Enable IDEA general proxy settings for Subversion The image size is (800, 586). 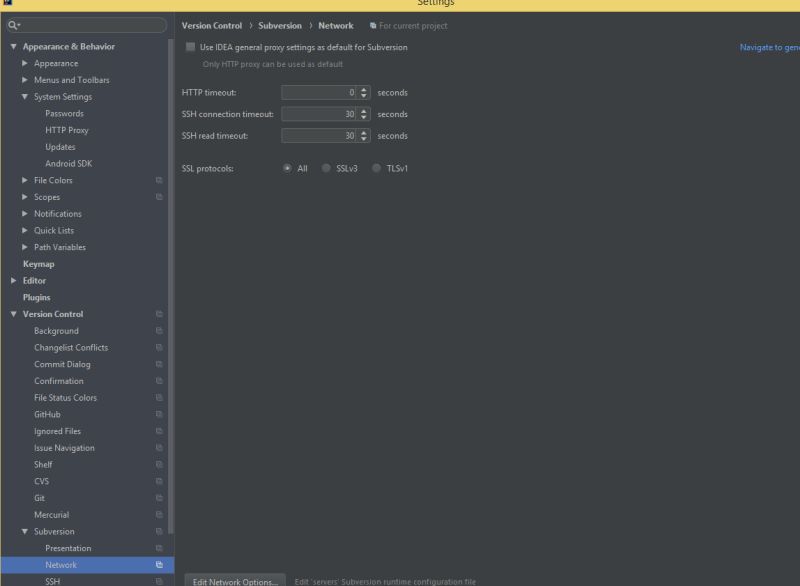[x=189, y=46]
